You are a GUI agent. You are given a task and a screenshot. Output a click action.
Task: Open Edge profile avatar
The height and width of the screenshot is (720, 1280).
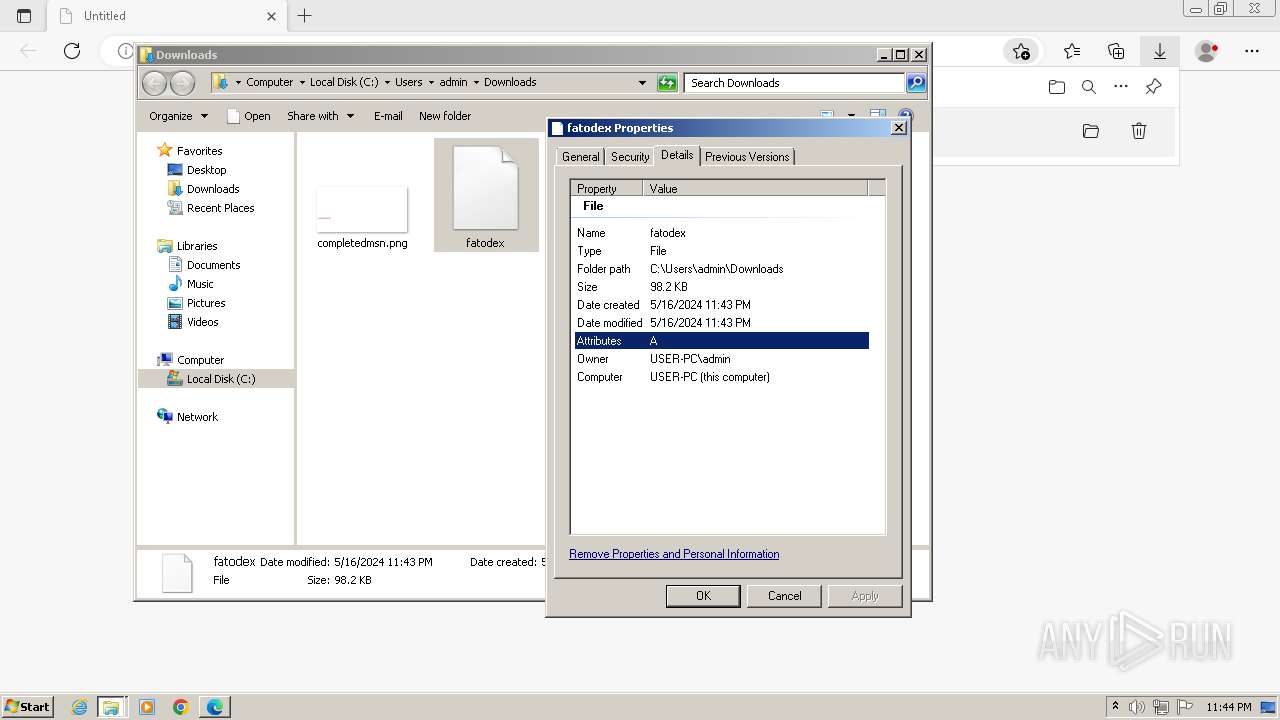pyautogui.click(x=1207, y=51)
